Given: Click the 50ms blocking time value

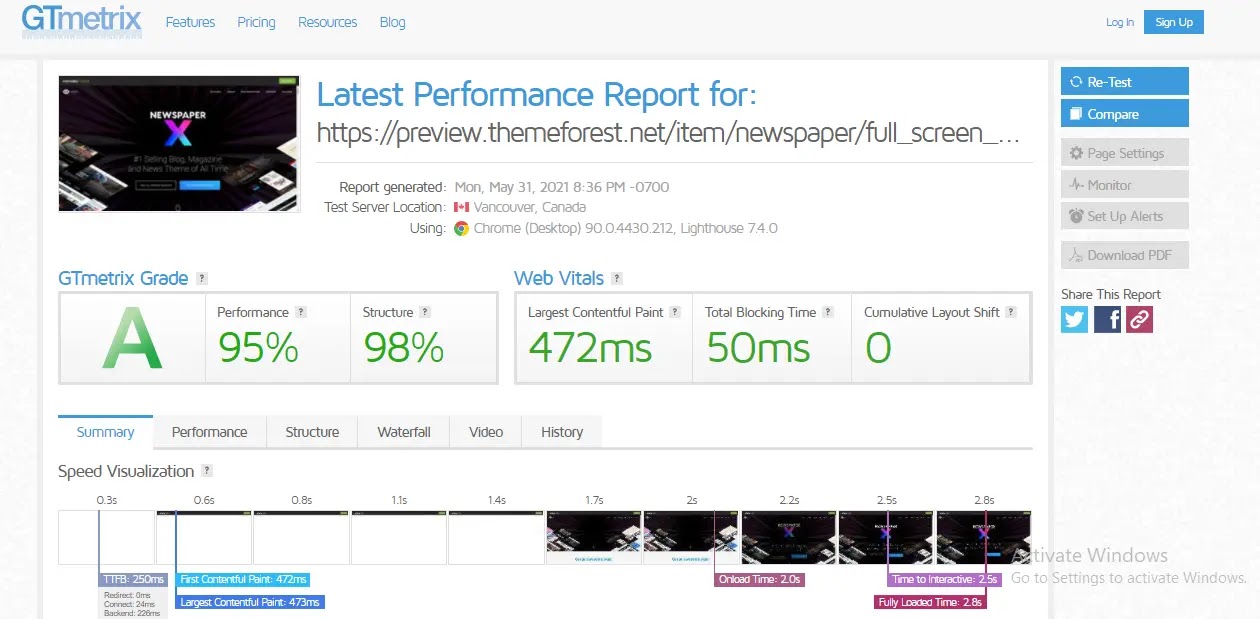Looking at the screenshot, I should [758, 348].
